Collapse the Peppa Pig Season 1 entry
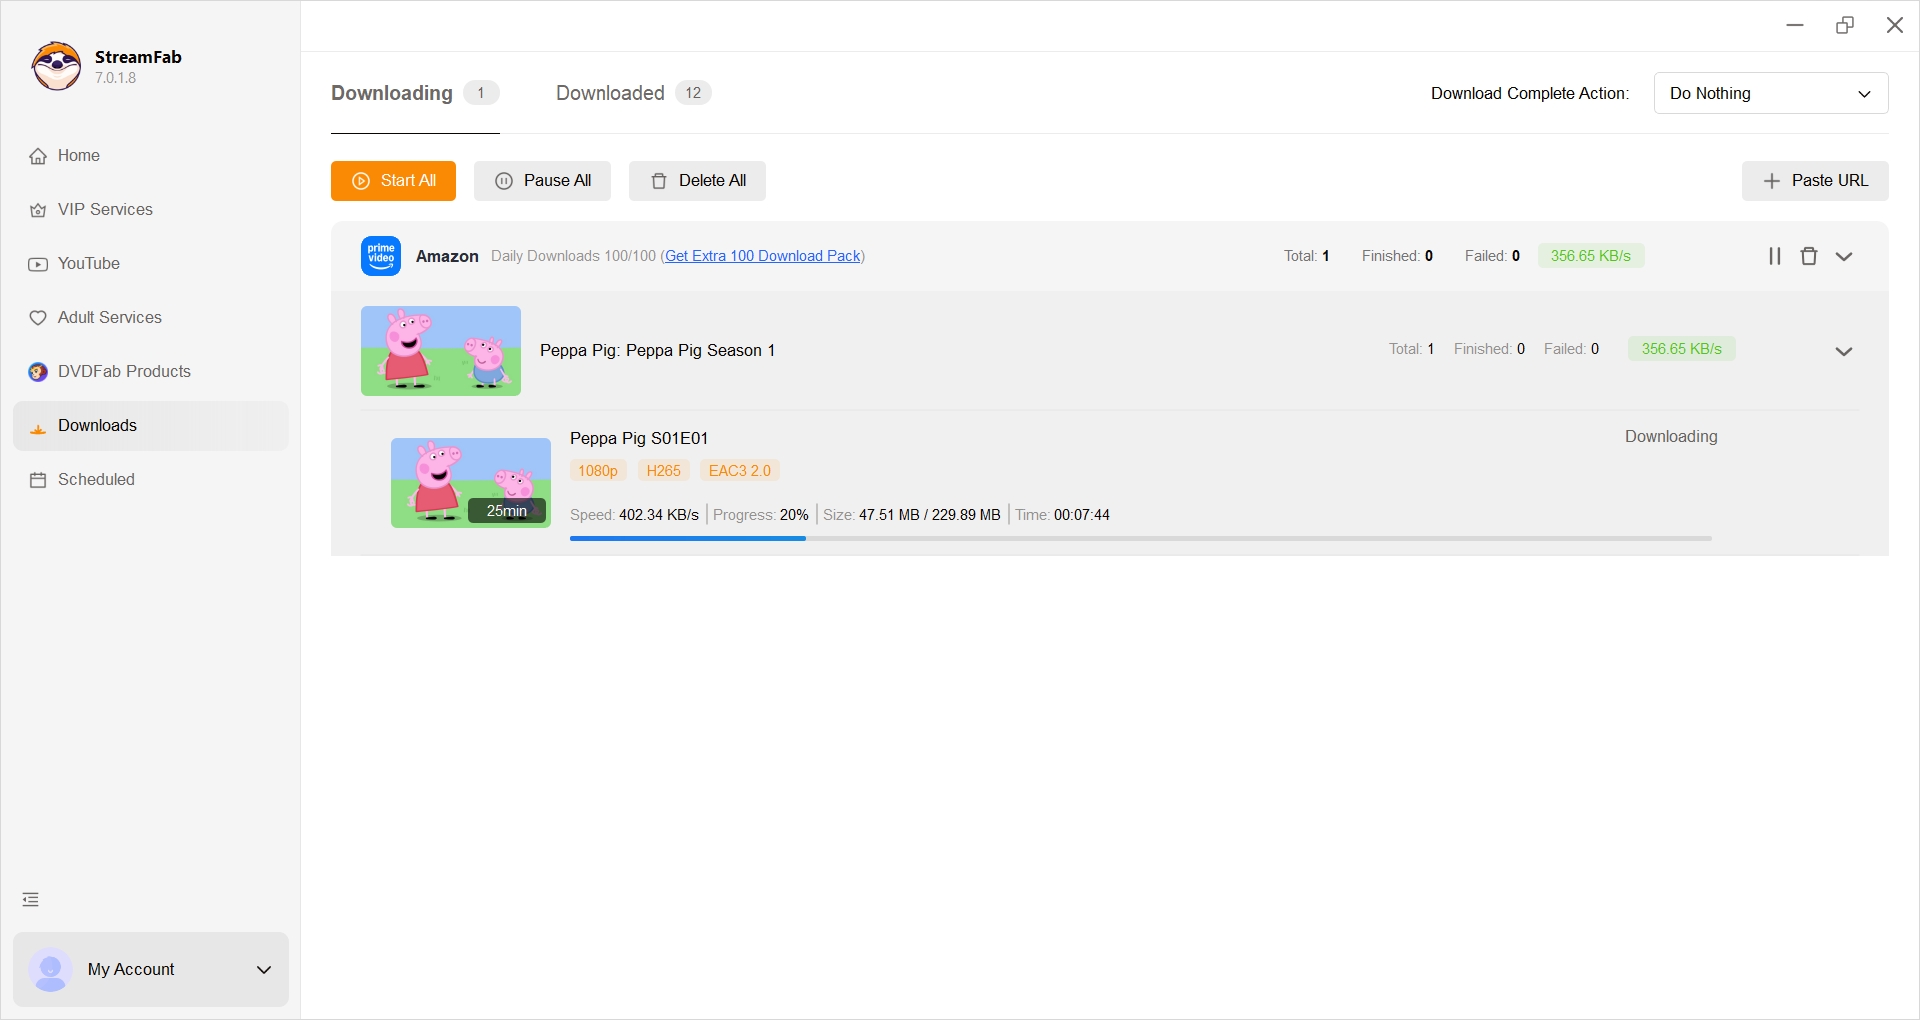 (x=1844, y=351)
